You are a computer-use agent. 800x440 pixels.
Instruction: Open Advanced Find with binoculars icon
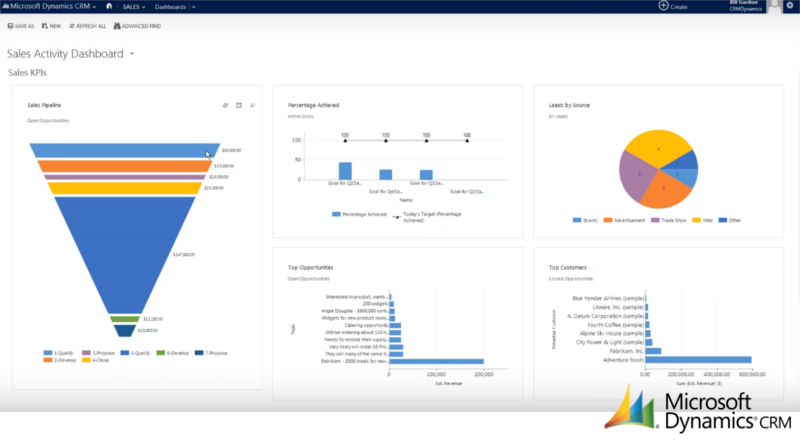118,25
